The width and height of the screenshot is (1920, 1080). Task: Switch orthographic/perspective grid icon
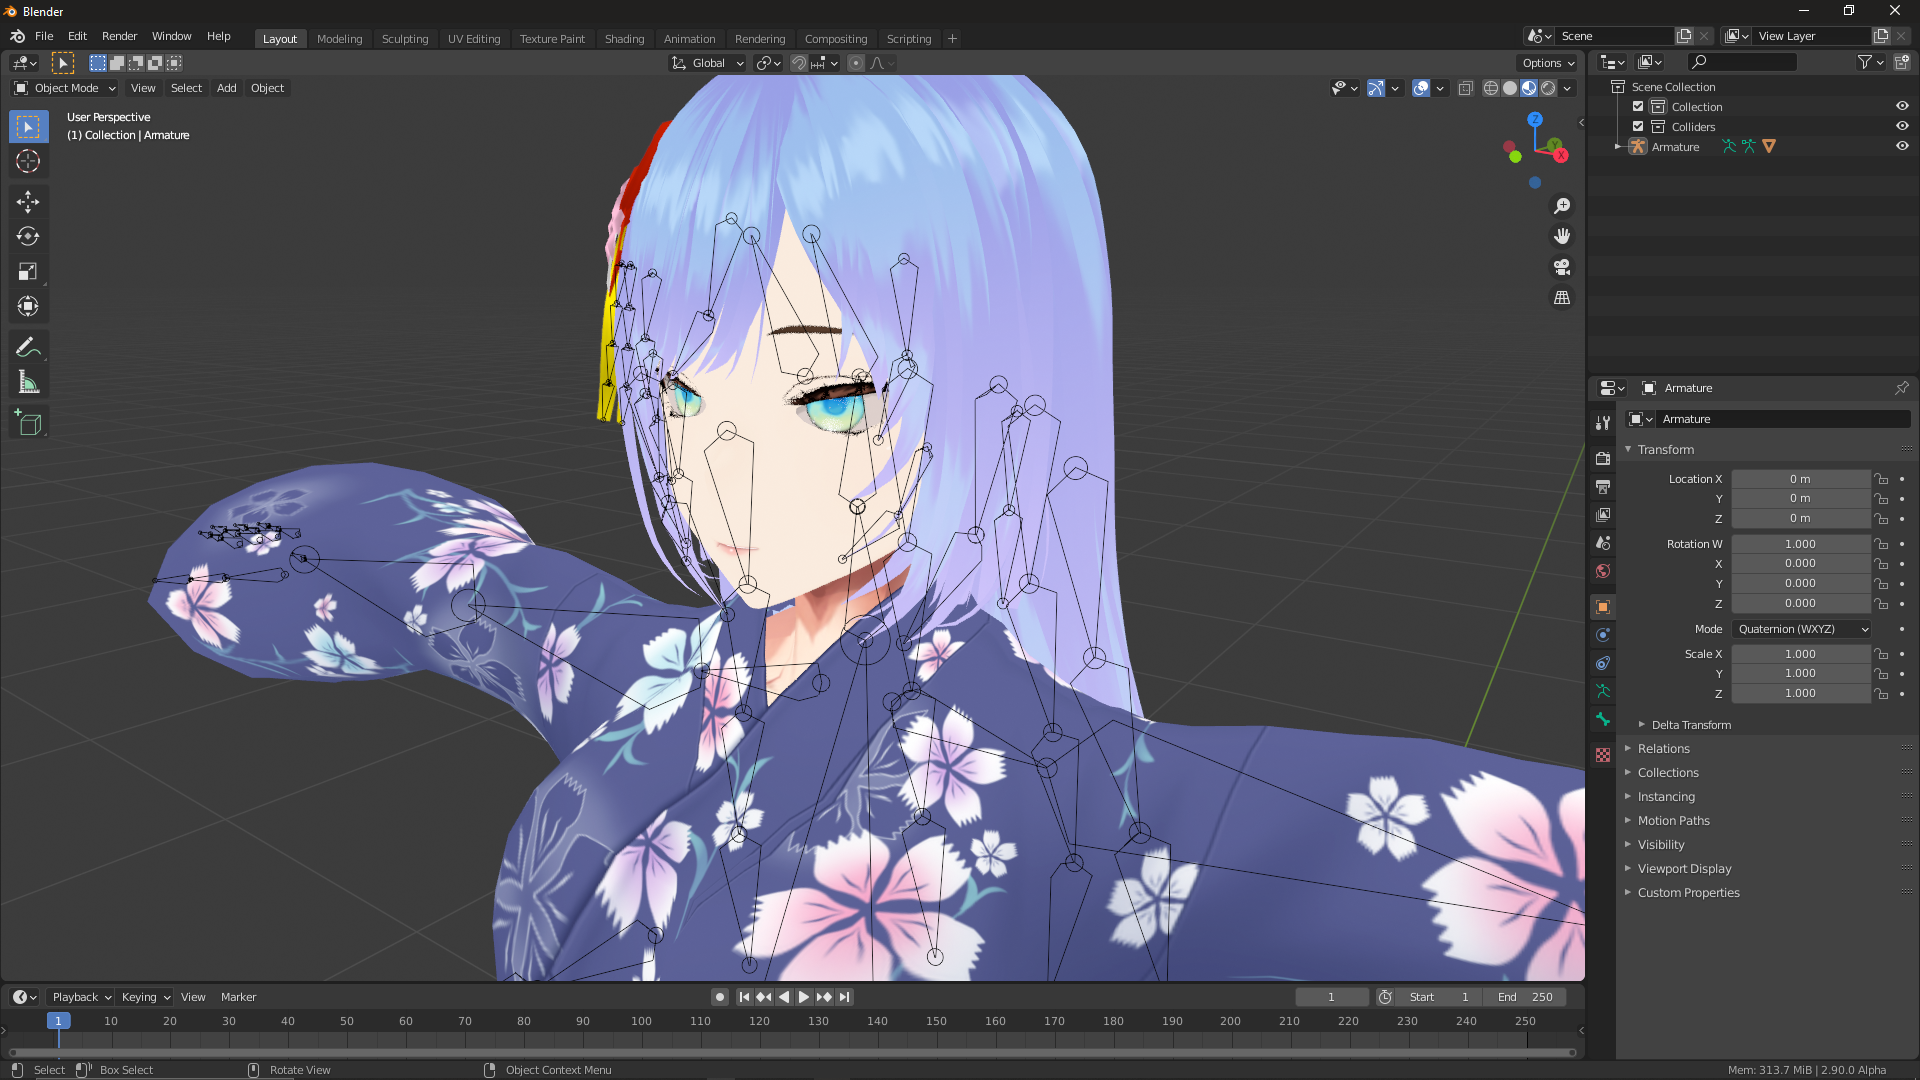[1562, 298]
